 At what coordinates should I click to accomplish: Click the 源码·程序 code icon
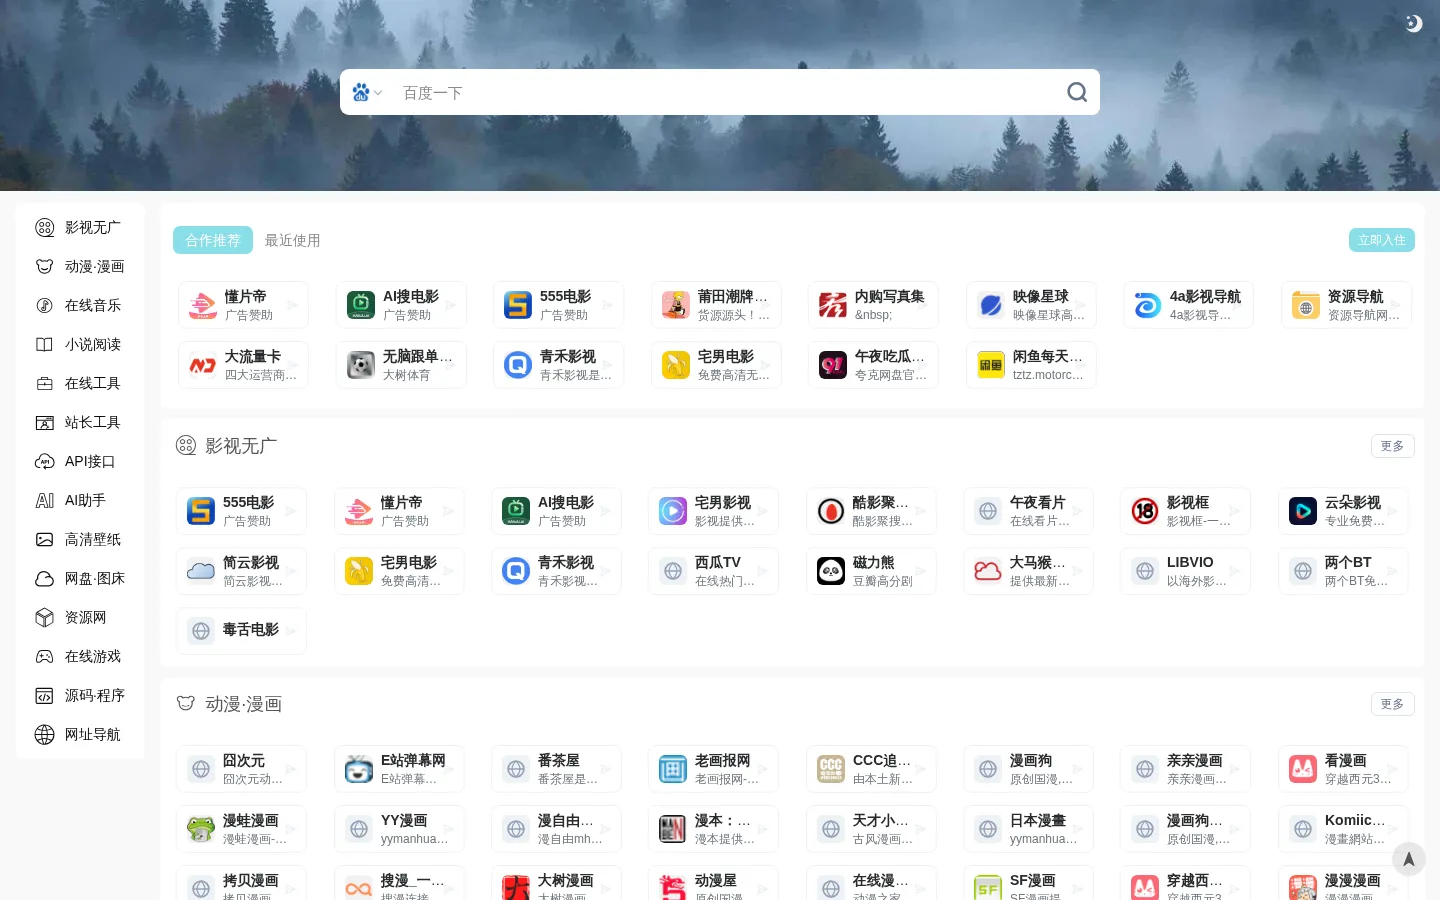pos(44,695)
